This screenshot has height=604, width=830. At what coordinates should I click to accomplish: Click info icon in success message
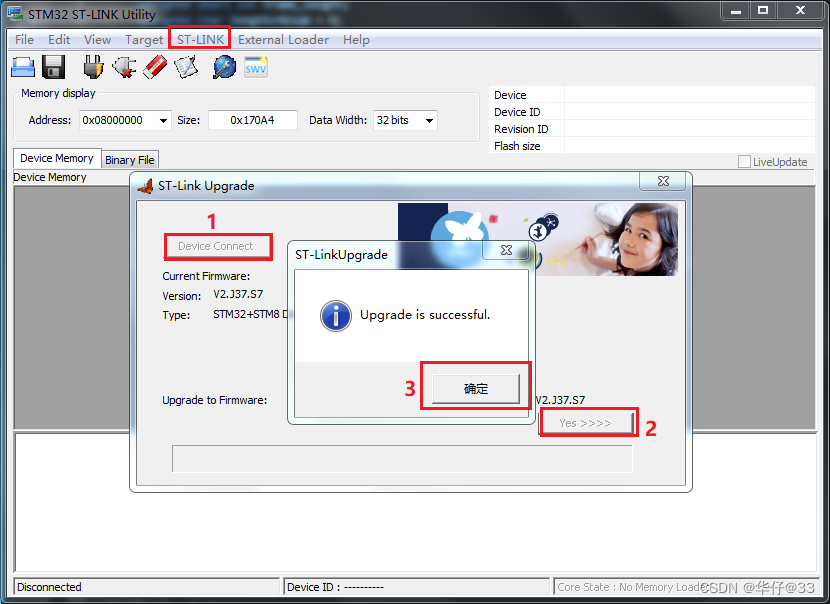pos(336,316)
